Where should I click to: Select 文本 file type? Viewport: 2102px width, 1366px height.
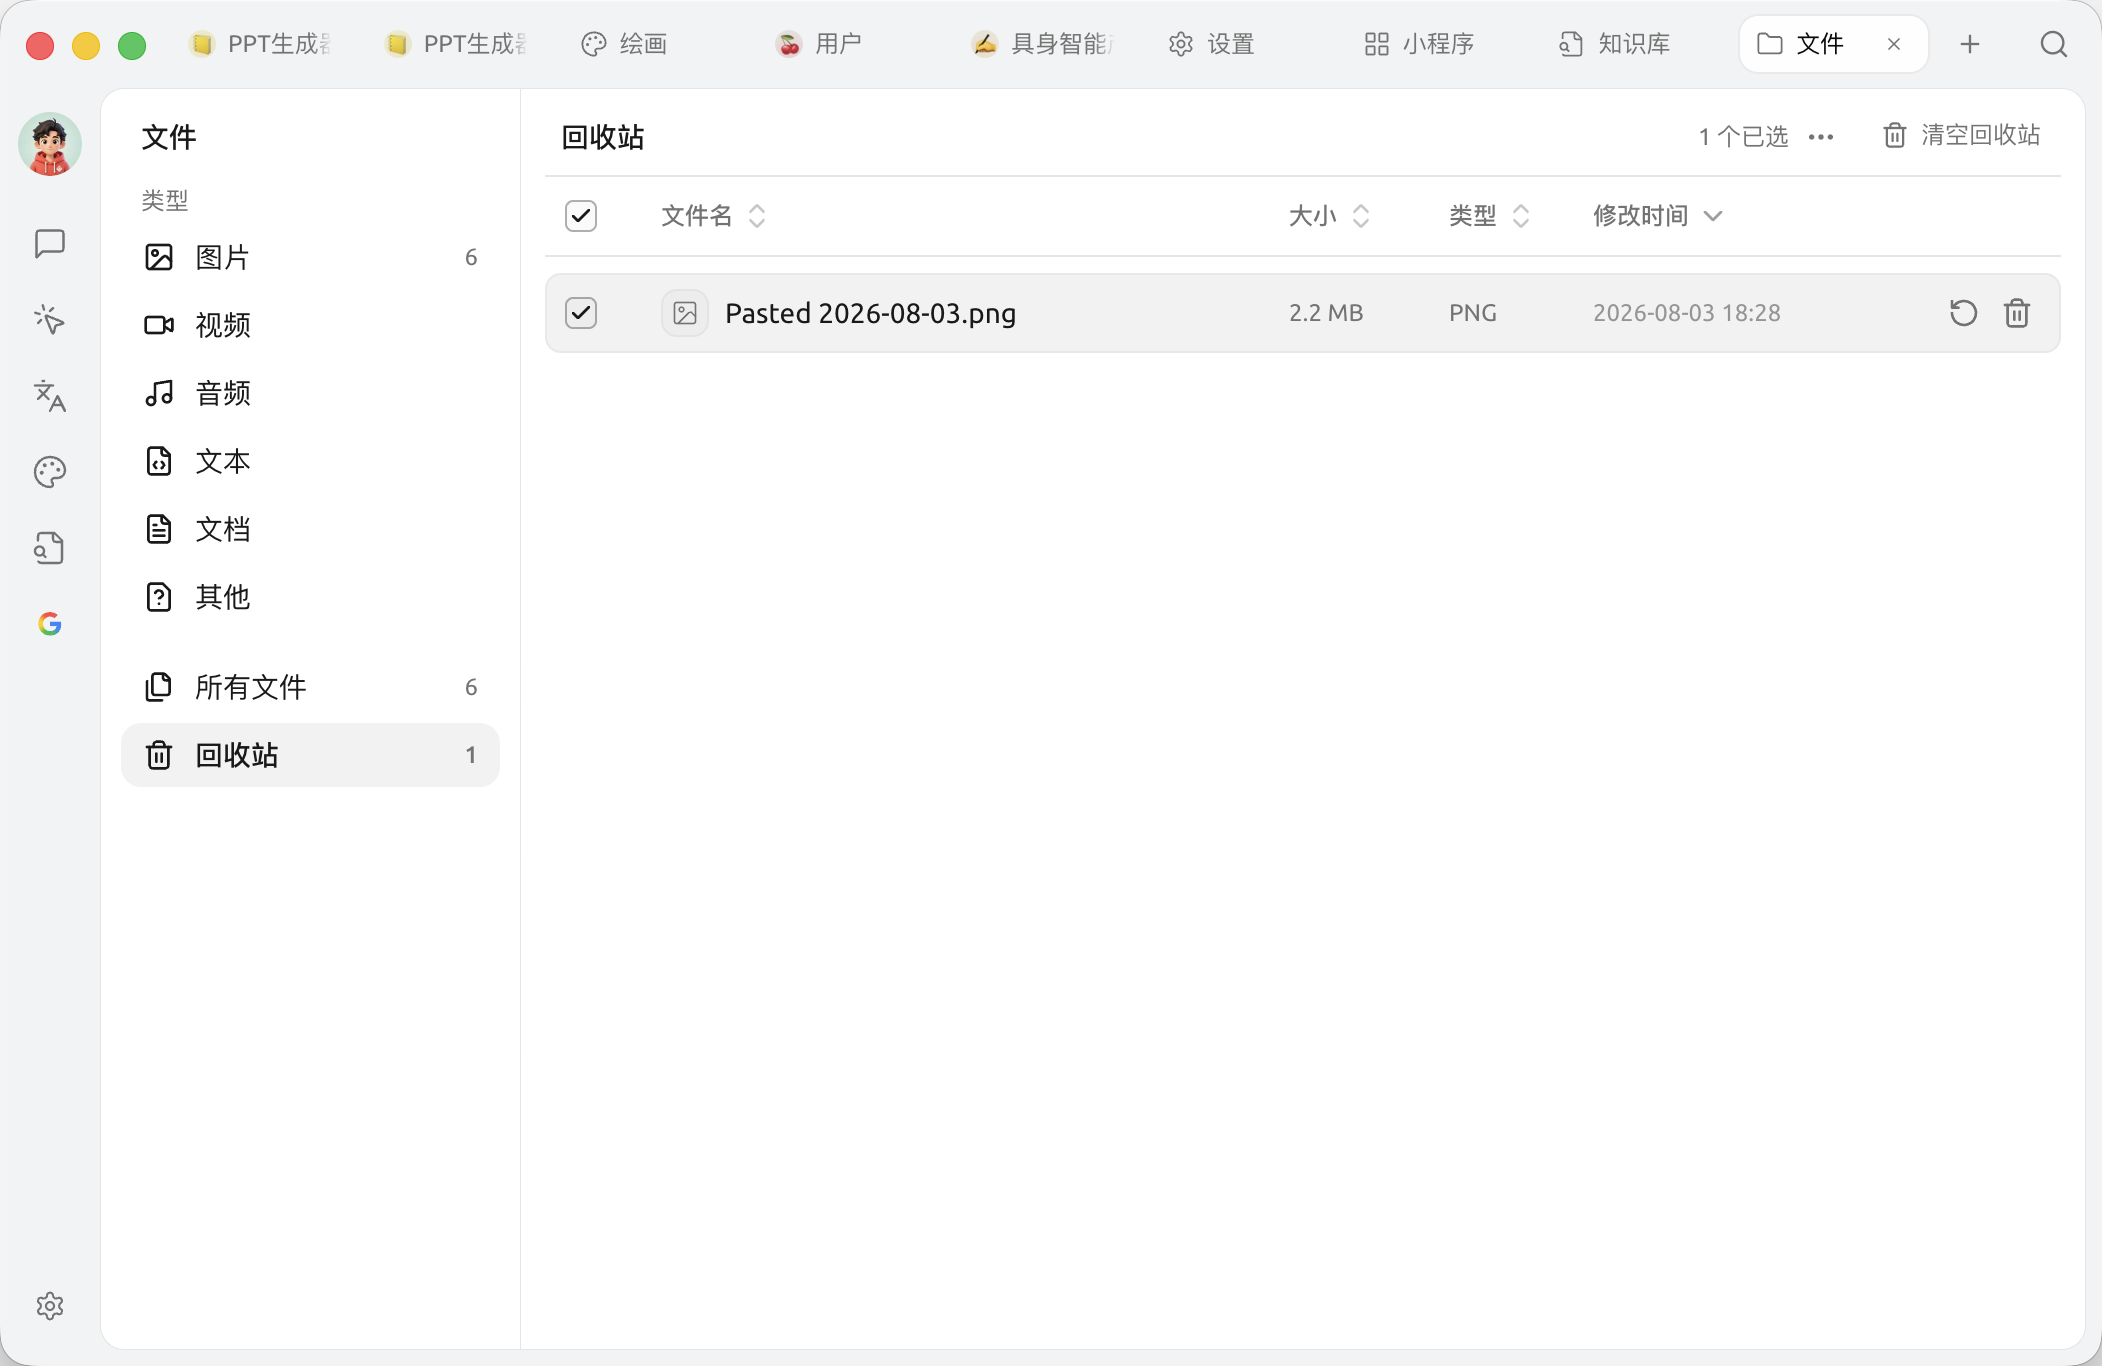(310, 461)
